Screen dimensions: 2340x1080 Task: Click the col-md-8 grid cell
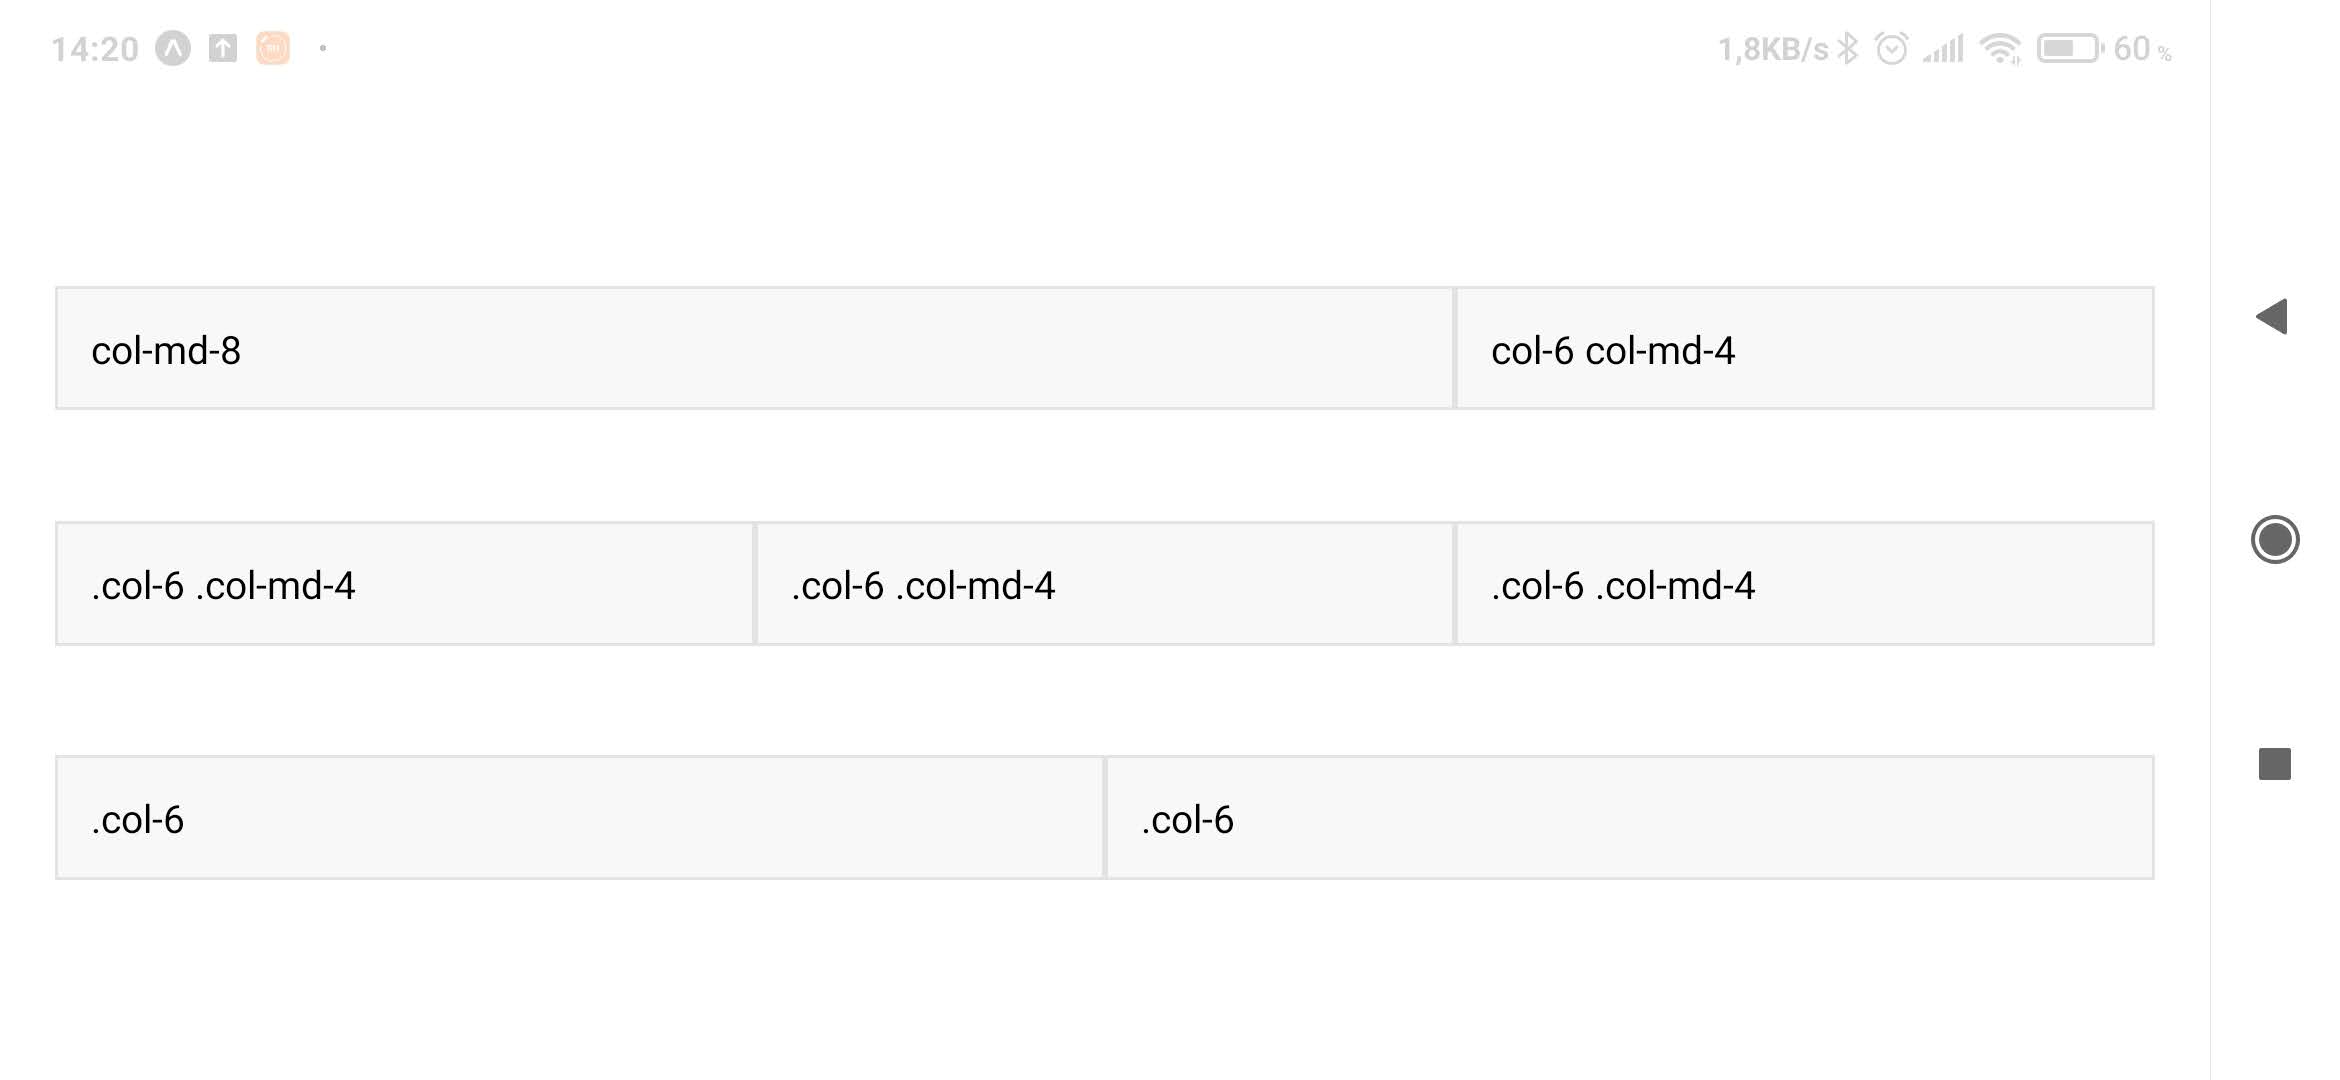coord(754,348)
